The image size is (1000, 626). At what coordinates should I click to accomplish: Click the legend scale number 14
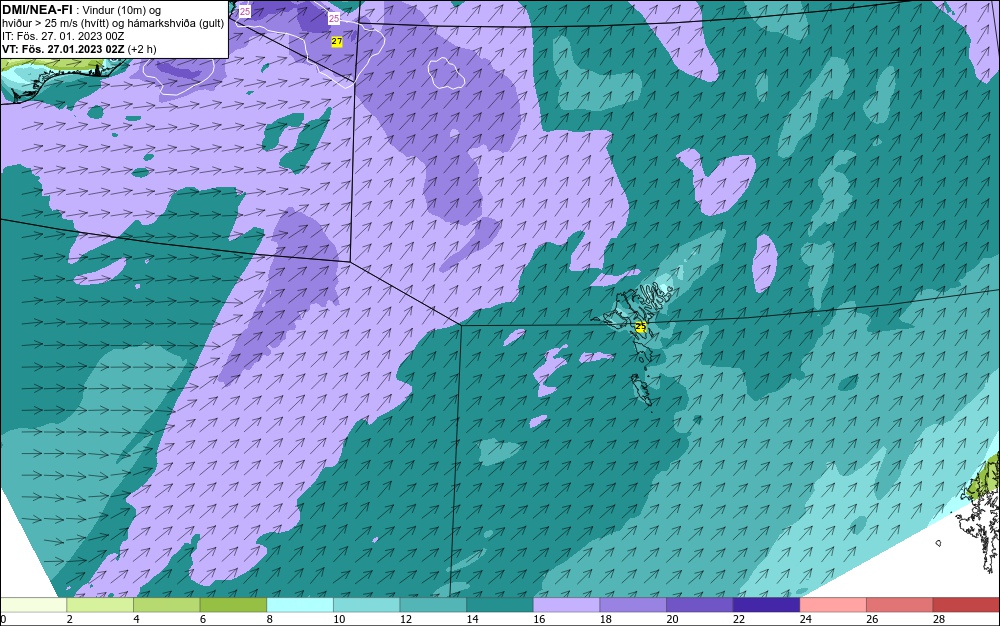(x=472, y=619)
